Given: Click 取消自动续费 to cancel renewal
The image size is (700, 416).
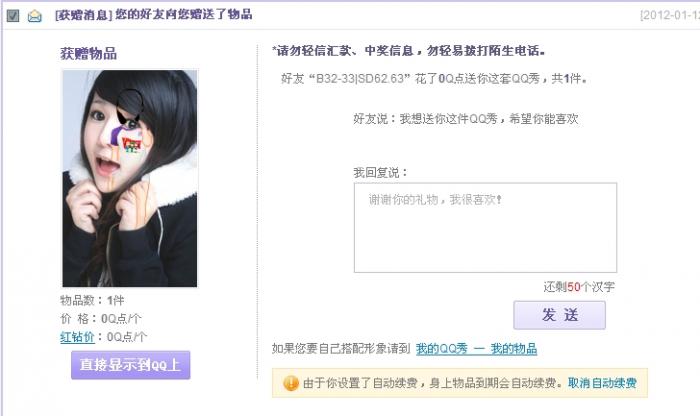Looking at the screenshot, I should 602,383.
